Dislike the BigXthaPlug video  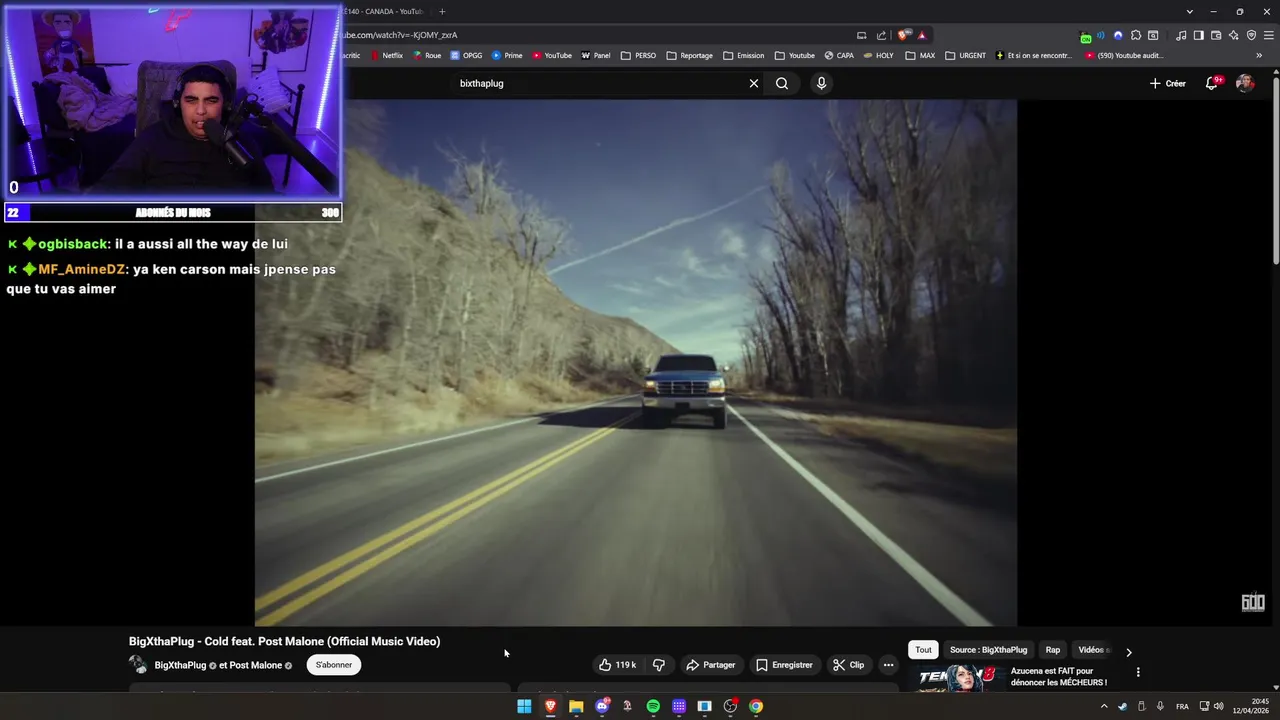tap(659, 665)
